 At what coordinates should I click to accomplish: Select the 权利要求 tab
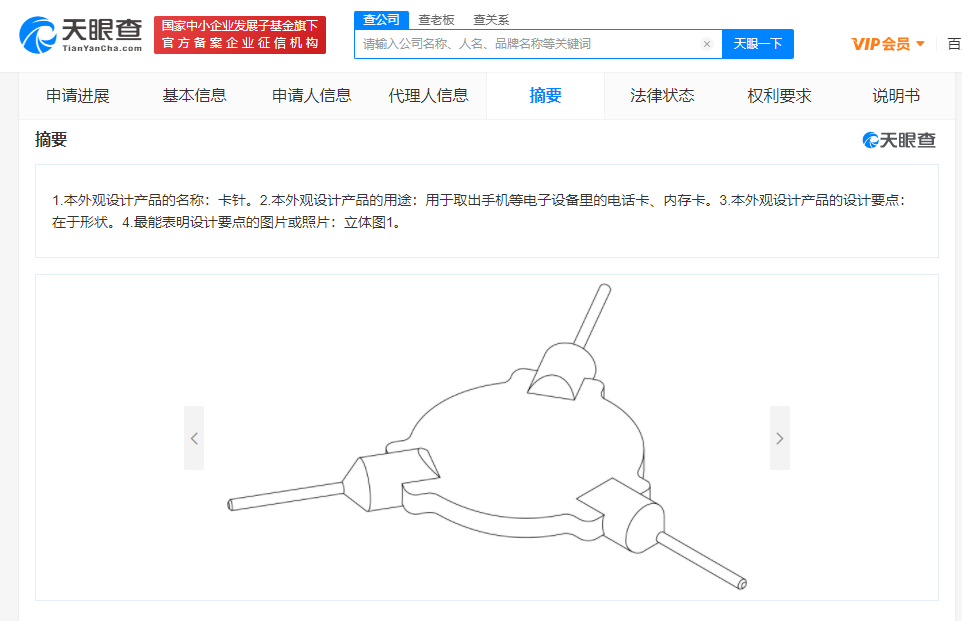(779, 96)
